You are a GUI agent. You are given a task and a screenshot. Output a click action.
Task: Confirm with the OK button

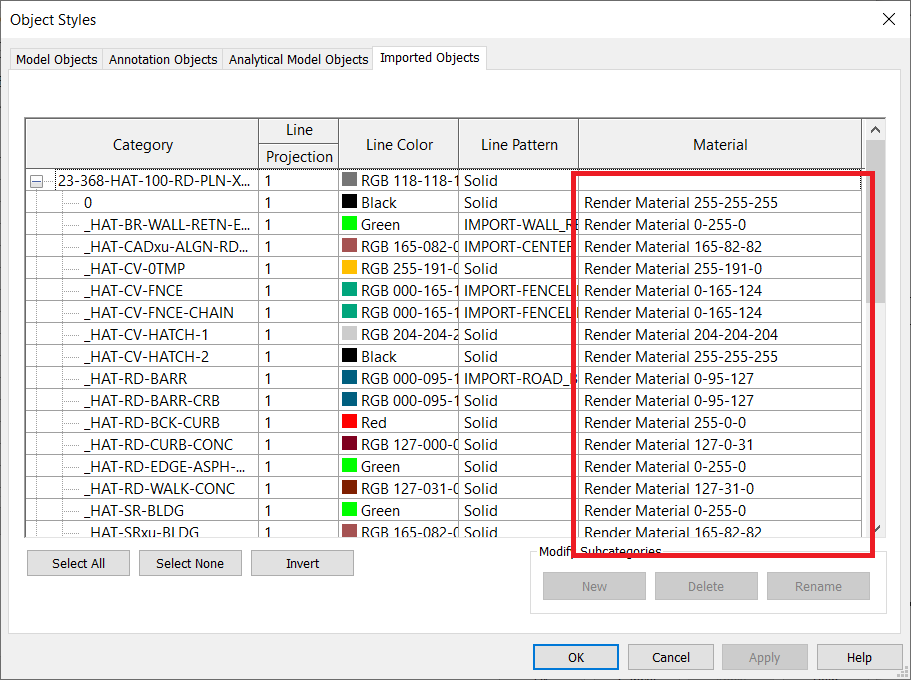pyautogui.click(x=576, y=657)
